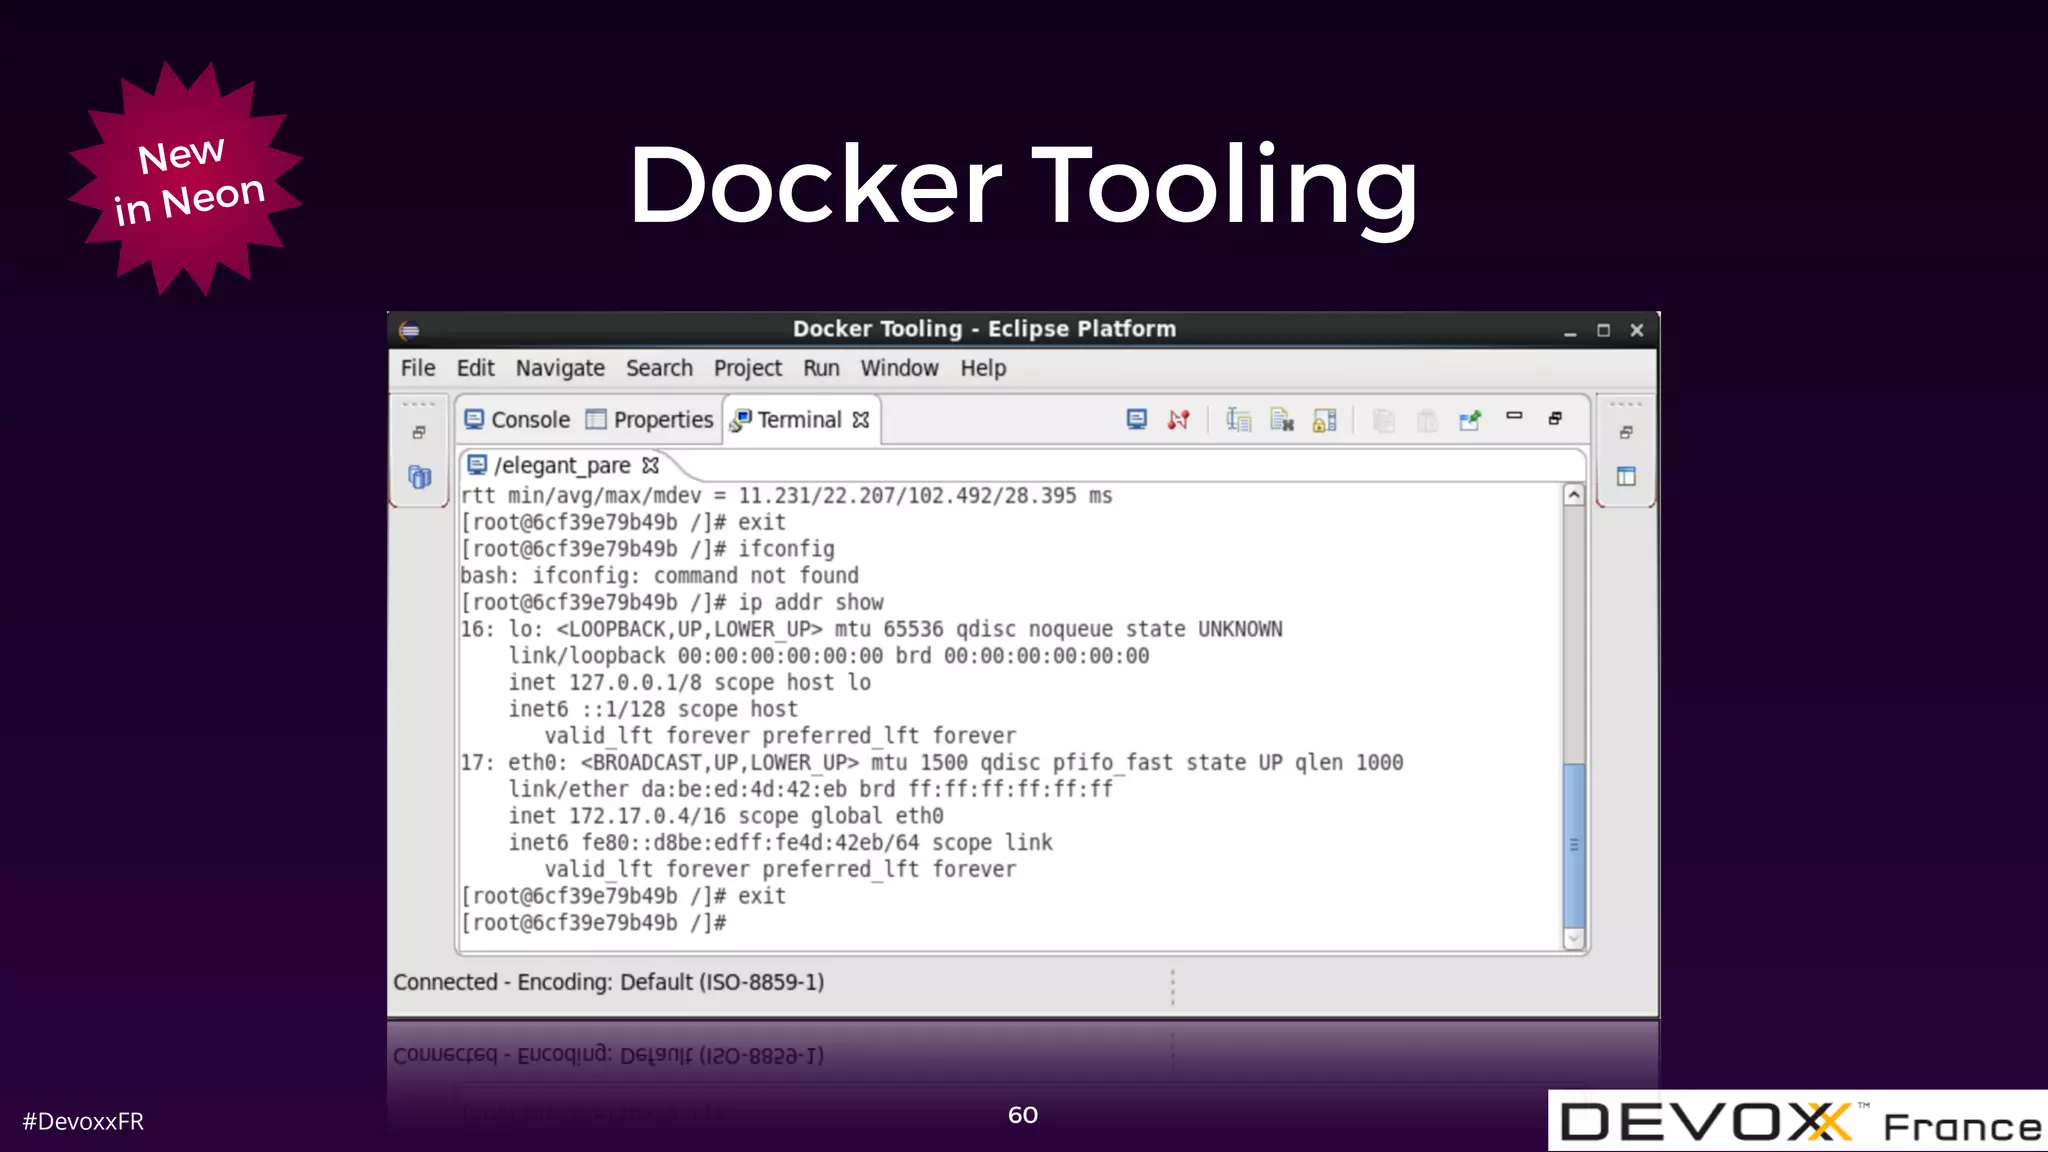The image size is (2048, 1152).
Task: Click the 'bash: ifconfig: command not found' line
Action: point(660,576)
